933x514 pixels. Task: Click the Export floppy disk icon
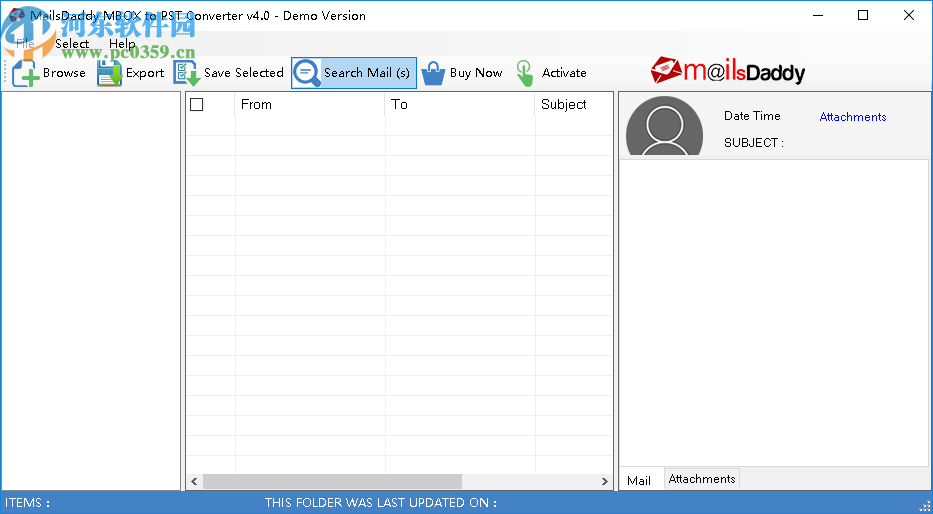click(109, 73)
